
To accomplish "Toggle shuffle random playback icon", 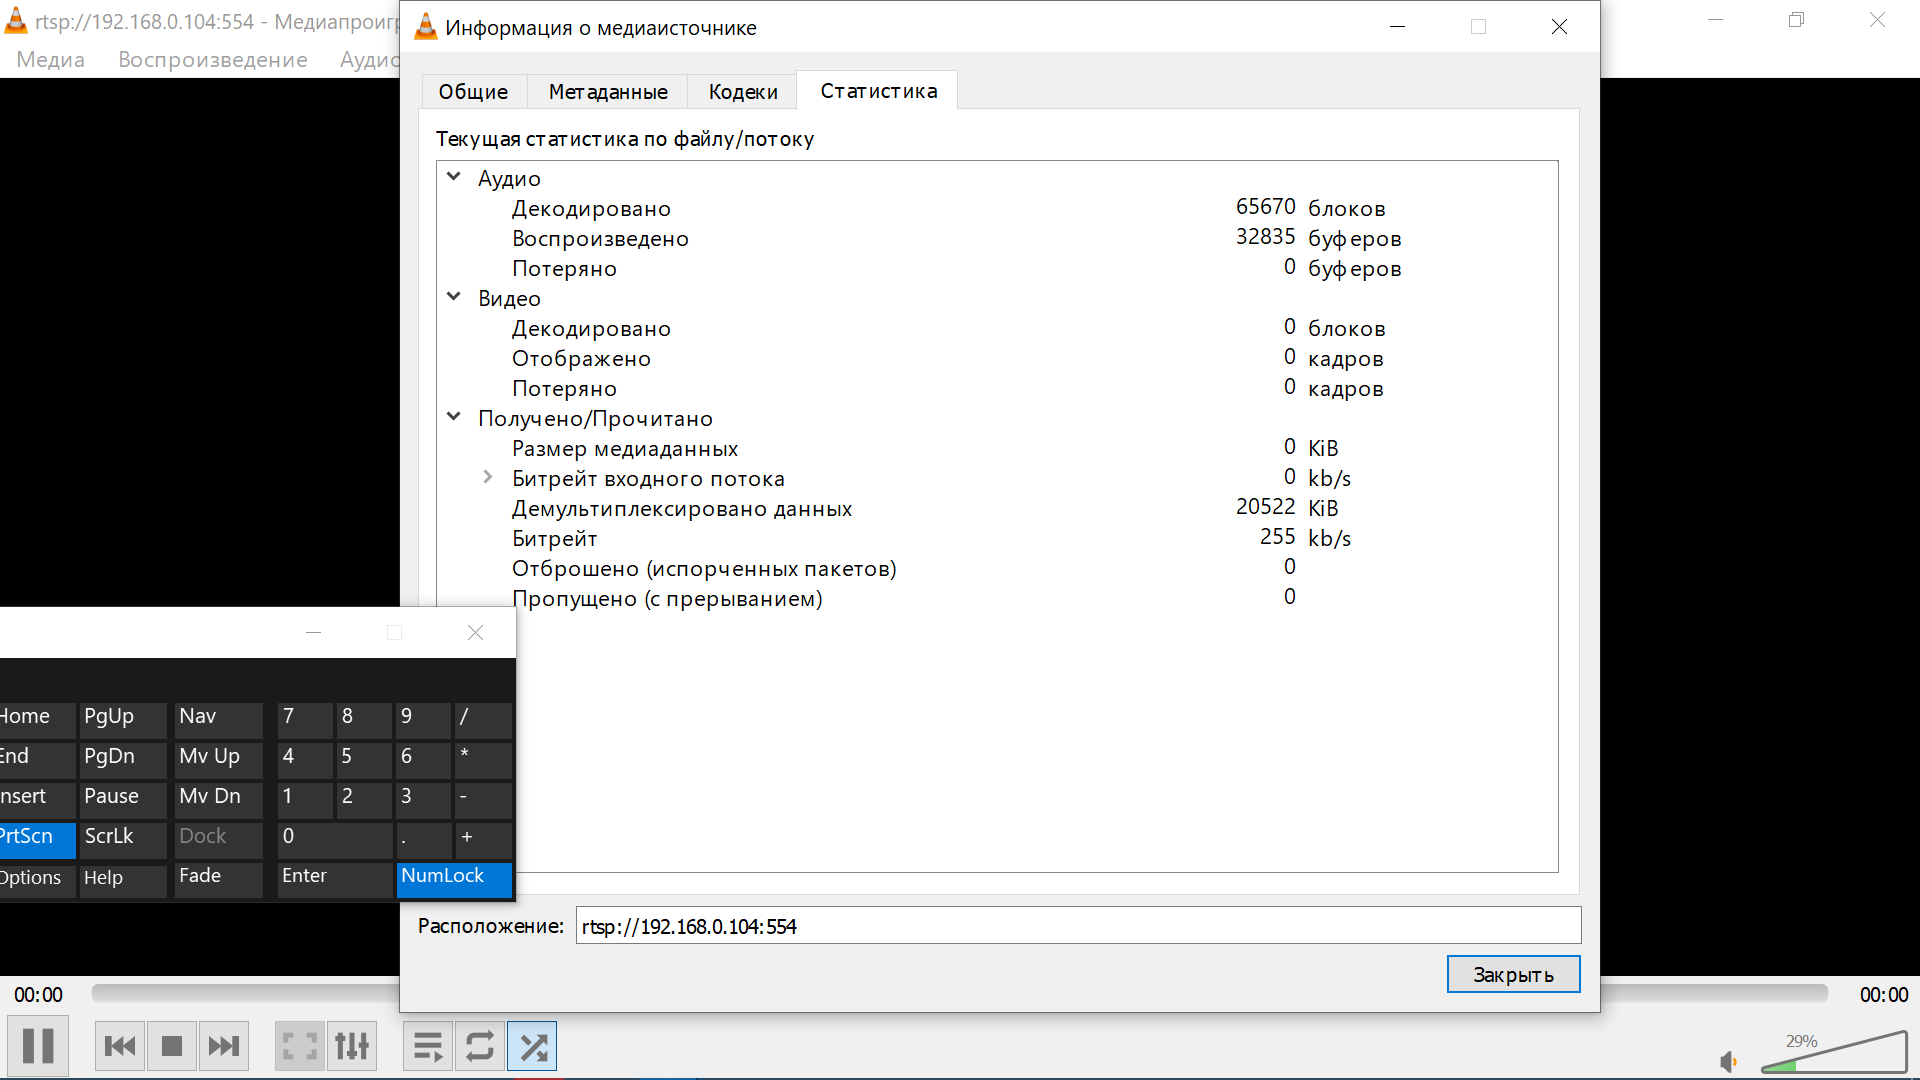I will [x=532, y=1046].
